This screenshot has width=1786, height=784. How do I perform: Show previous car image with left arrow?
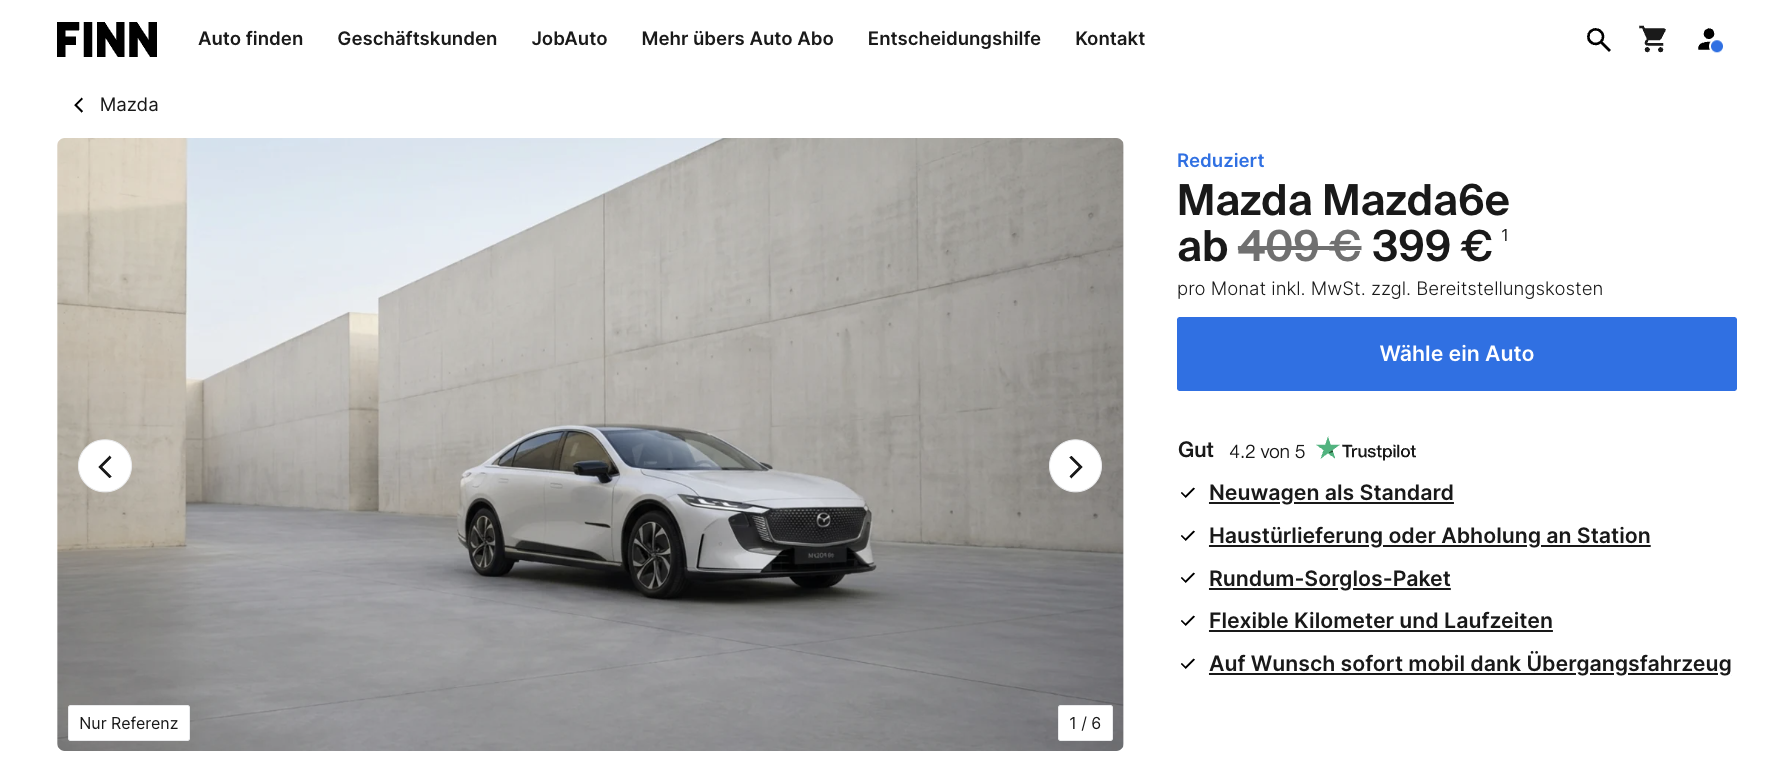pos(105,466)
